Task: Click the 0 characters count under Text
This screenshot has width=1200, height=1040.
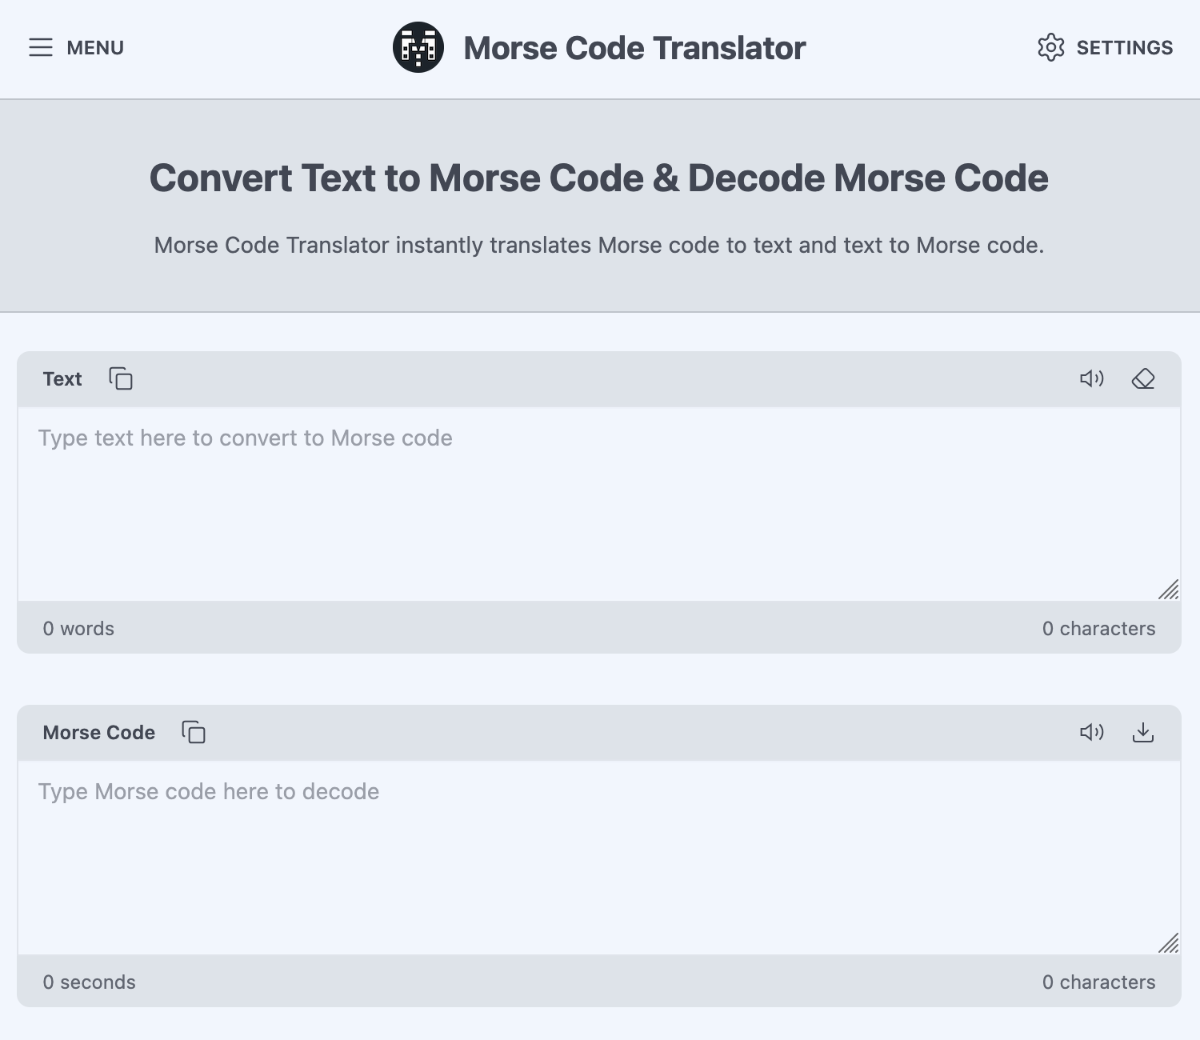Action: tap(1099, 628)
